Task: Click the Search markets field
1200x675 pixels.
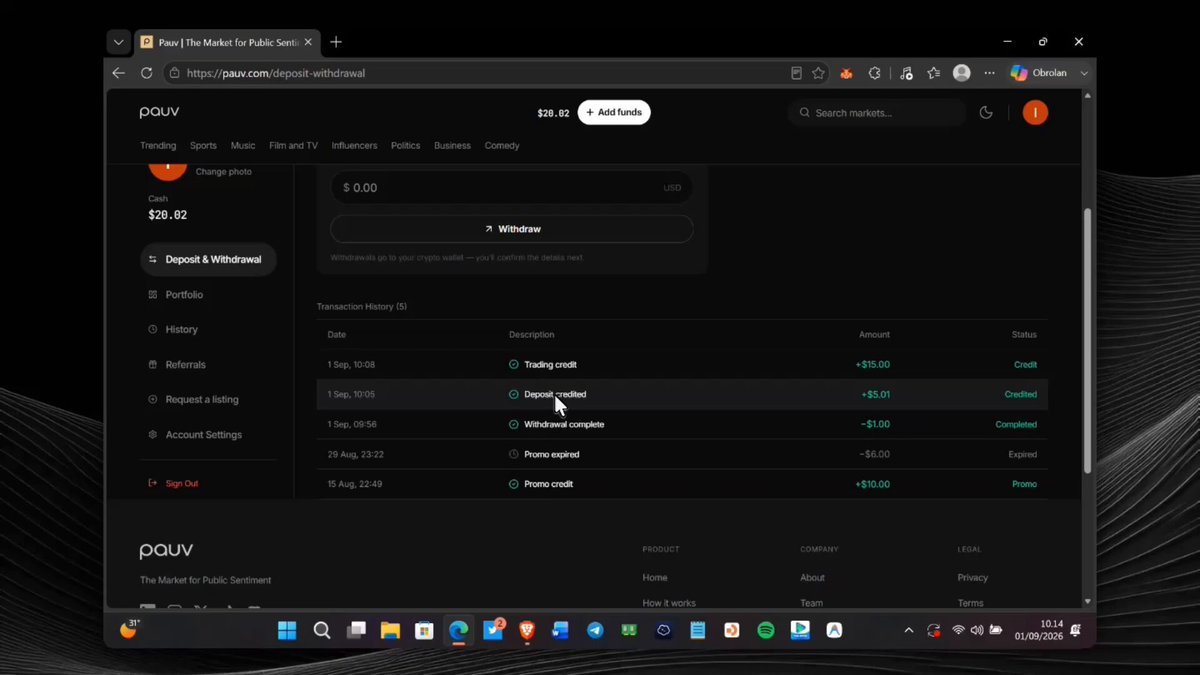Action: (x=877, y=113)
